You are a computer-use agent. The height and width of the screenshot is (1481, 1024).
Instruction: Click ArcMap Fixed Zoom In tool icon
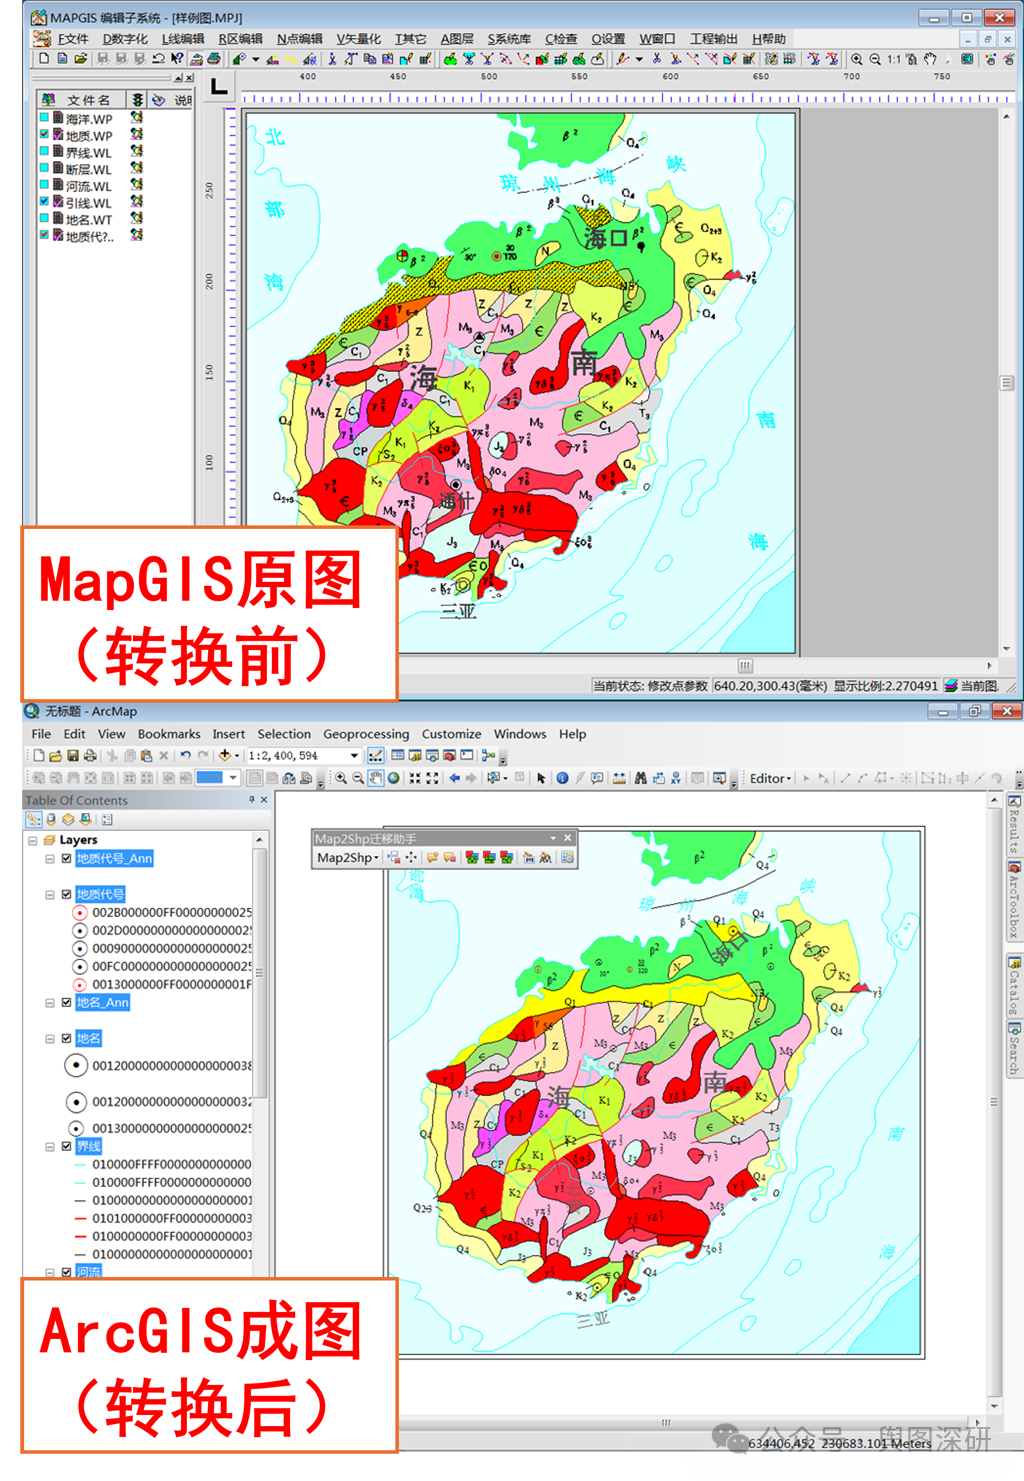[x=414, y=778]
